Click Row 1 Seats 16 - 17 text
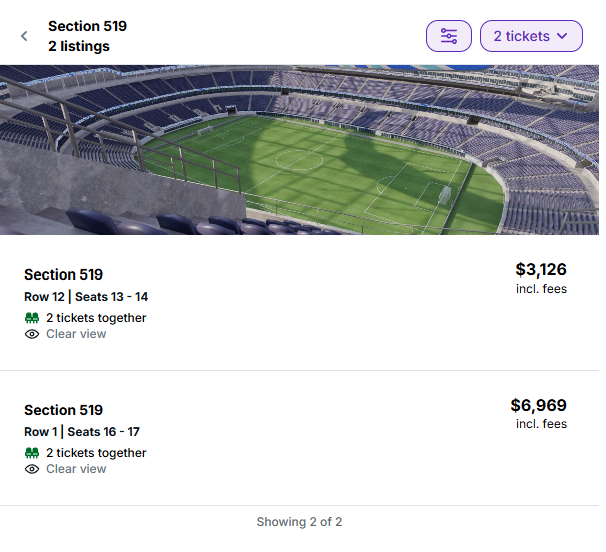 point(82,432)
